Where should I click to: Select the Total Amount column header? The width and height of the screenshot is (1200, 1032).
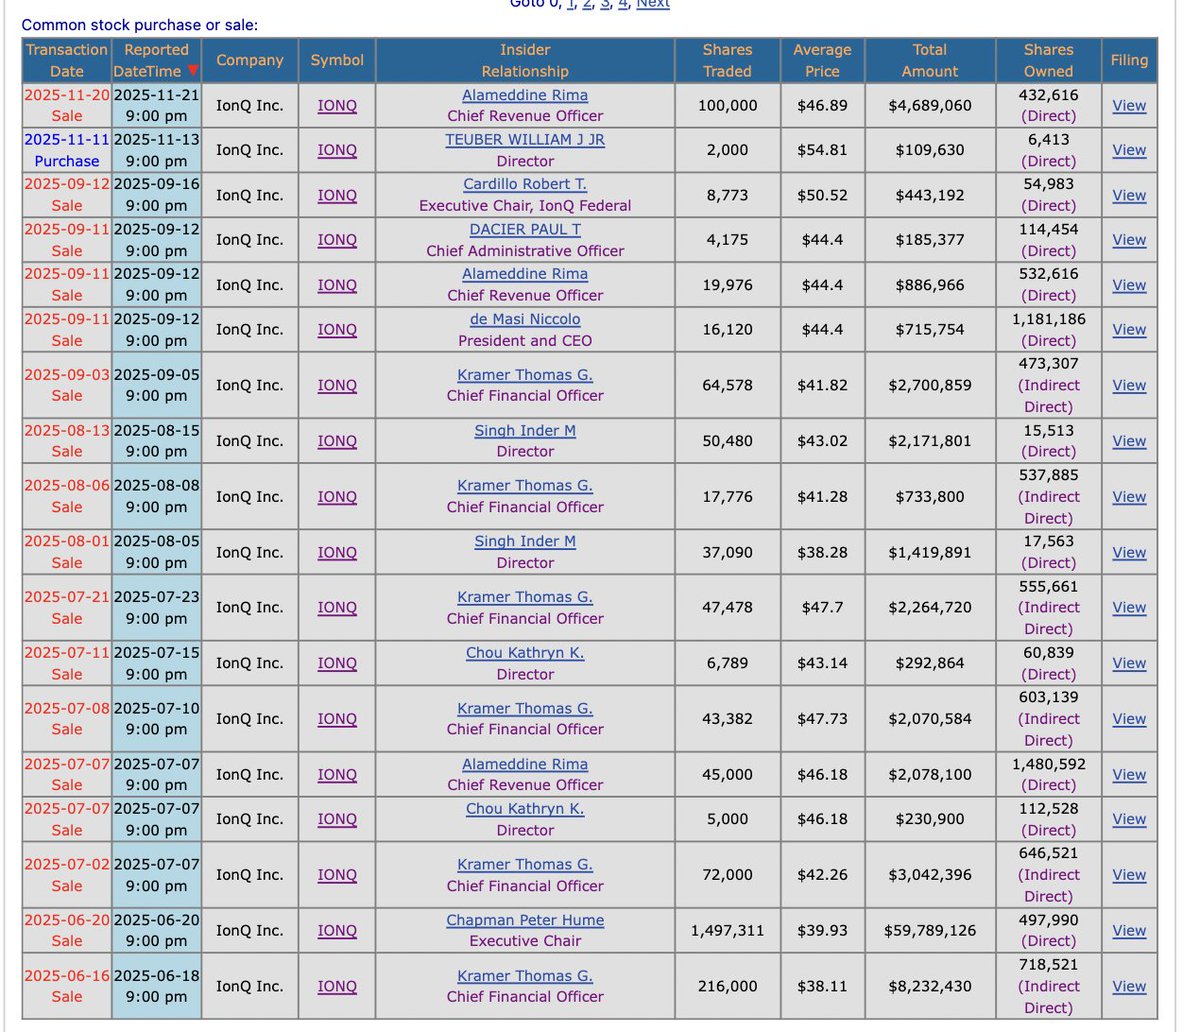click(930, 60)
